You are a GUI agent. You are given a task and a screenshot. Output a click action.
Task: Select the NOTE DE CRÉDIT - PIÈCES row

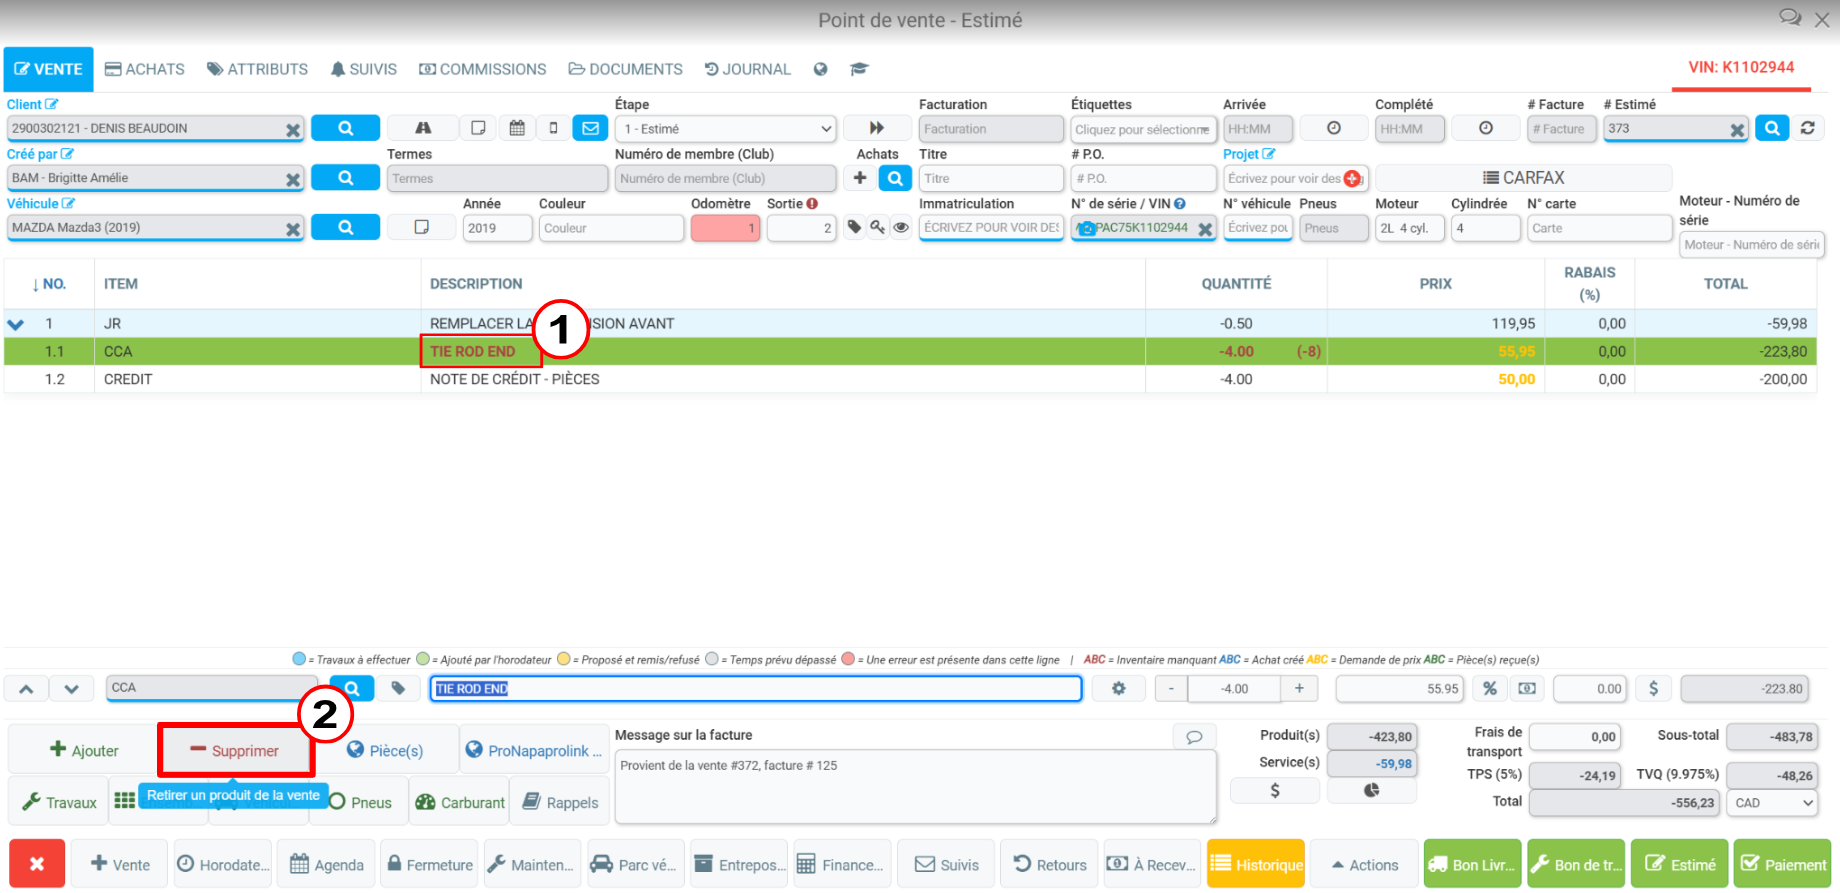(910, 379)
